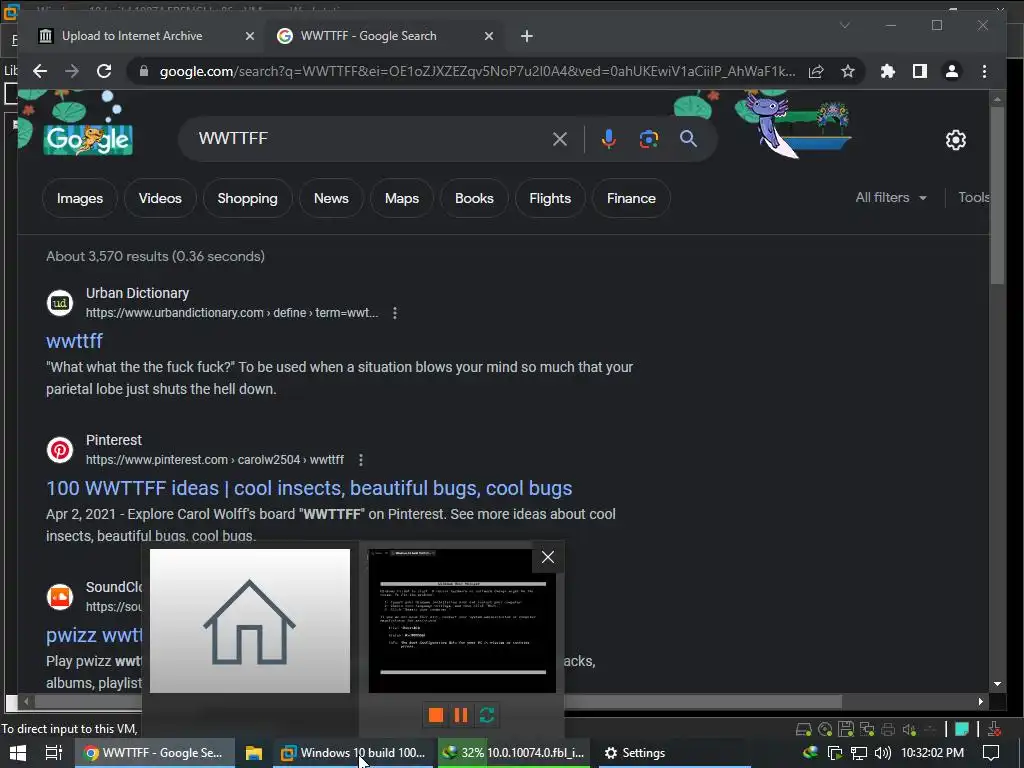Click the VMware sound card status icon
This screenshot has width=1024, height=768.
(x=909, y=729)
